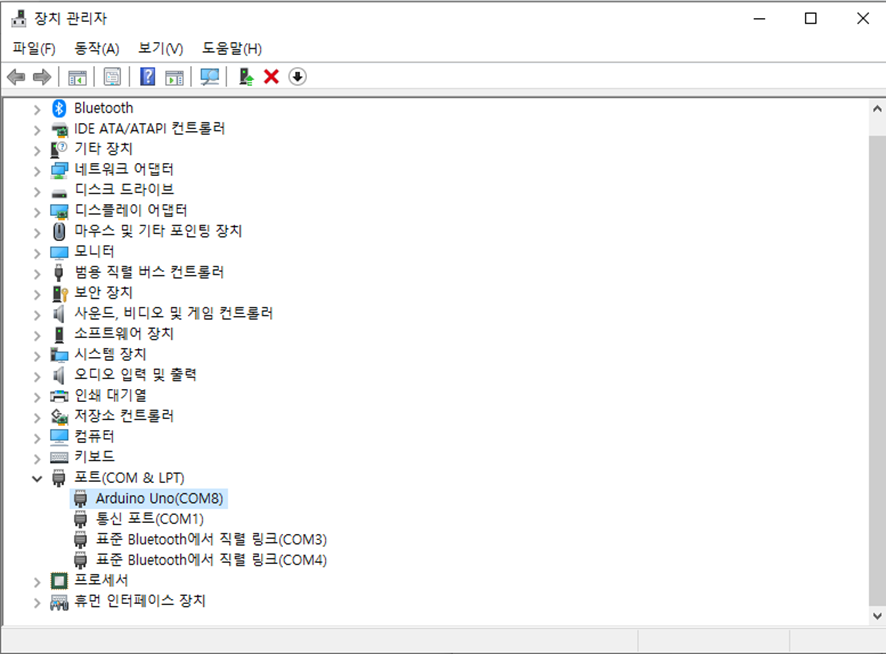Image resolution: width=886 pixels, height=654 pixels.
Task: Expand the 네트워크 어댑터 node
Action: point(37,170)
